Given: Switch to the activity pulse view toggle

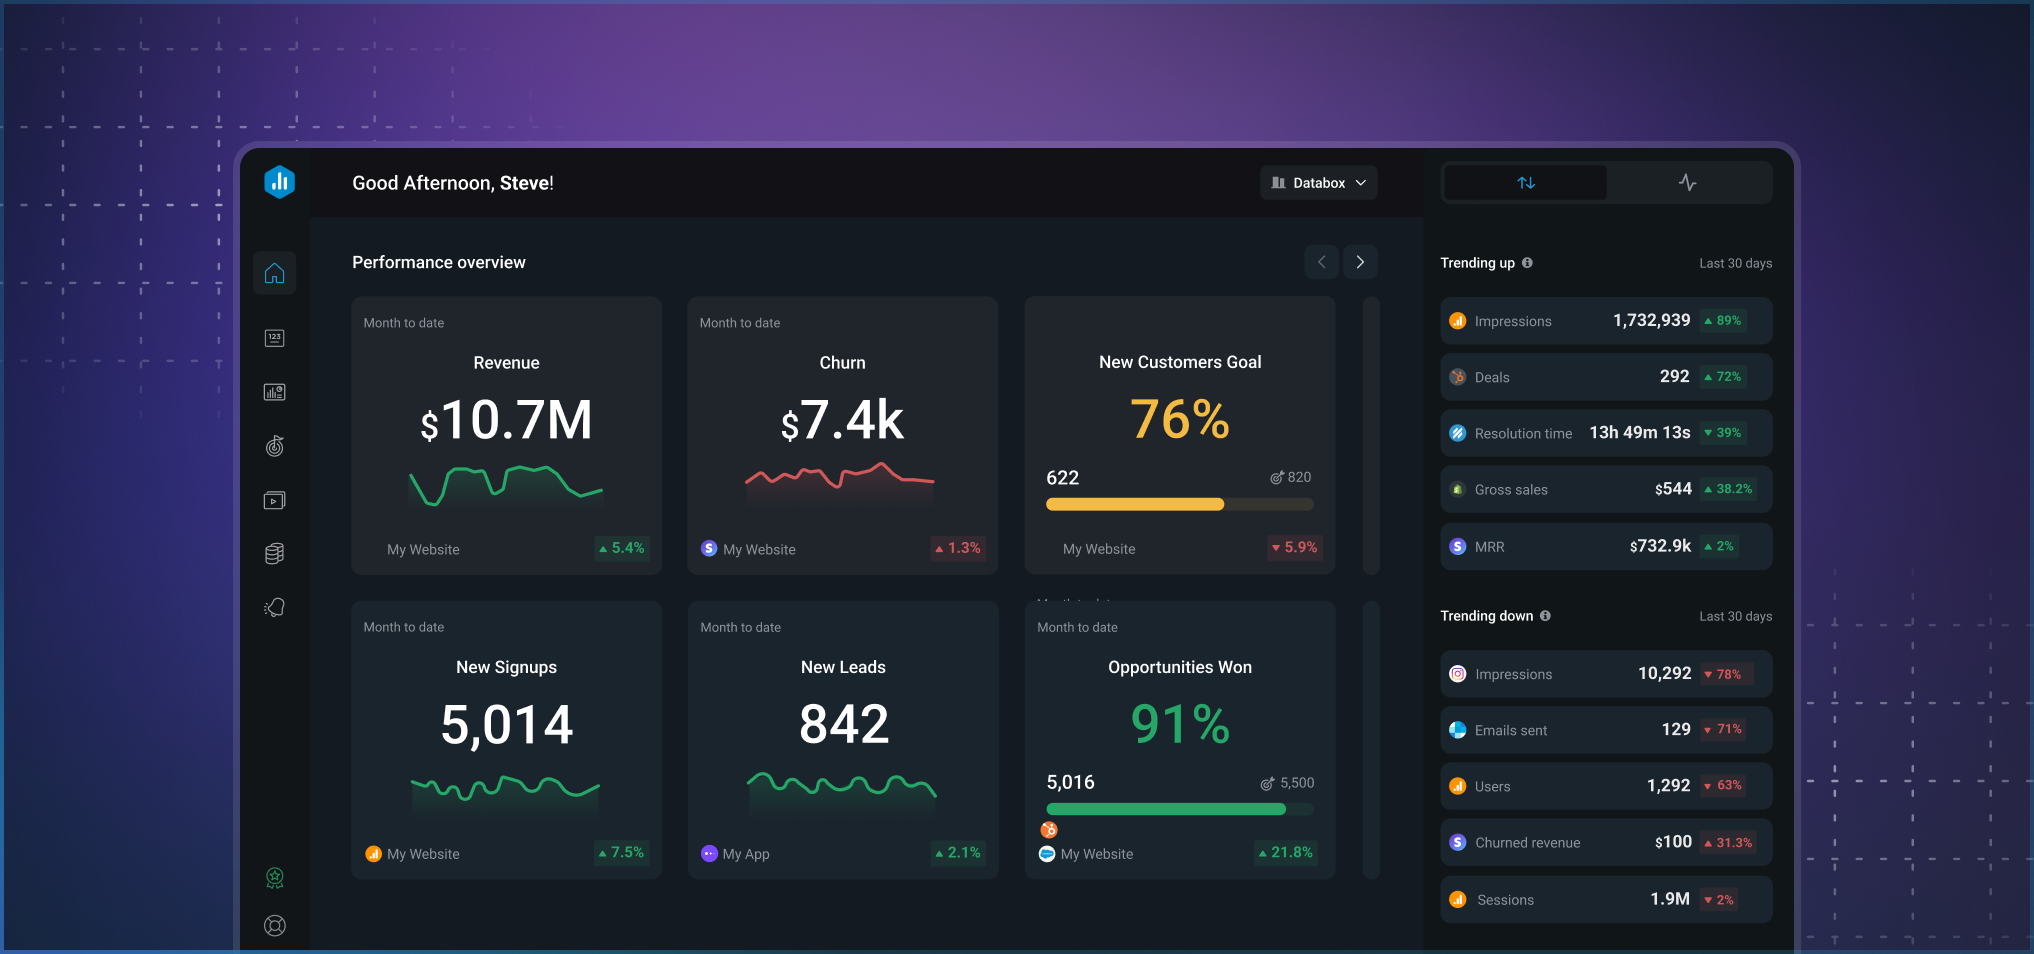Looking at the screenshot, I should tap(1688, 182).
